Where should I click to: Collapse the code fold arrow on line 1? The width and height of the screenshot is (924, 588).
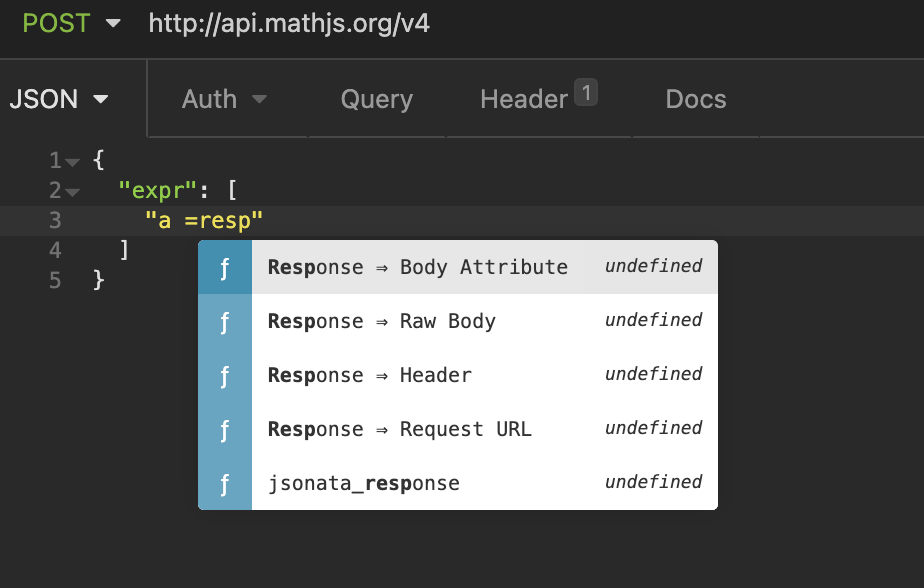point(72,161)
